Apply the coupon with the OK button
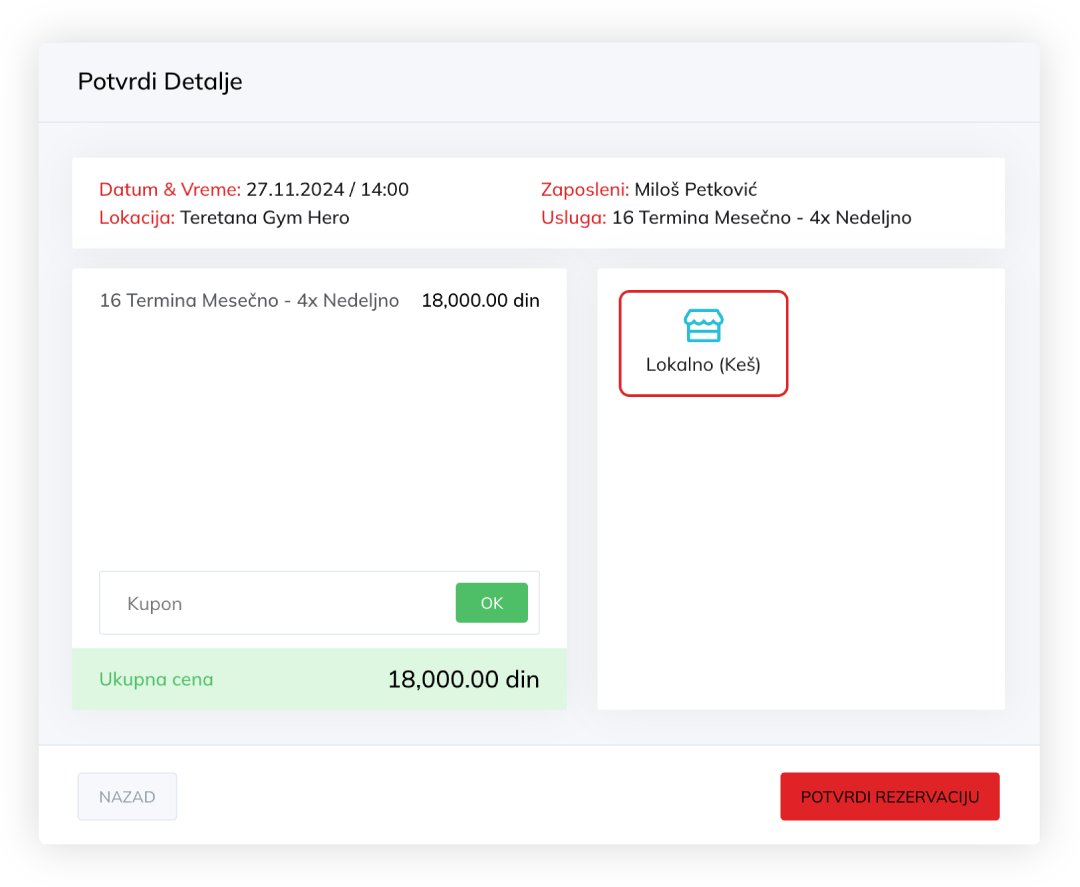 click(492, 603)
